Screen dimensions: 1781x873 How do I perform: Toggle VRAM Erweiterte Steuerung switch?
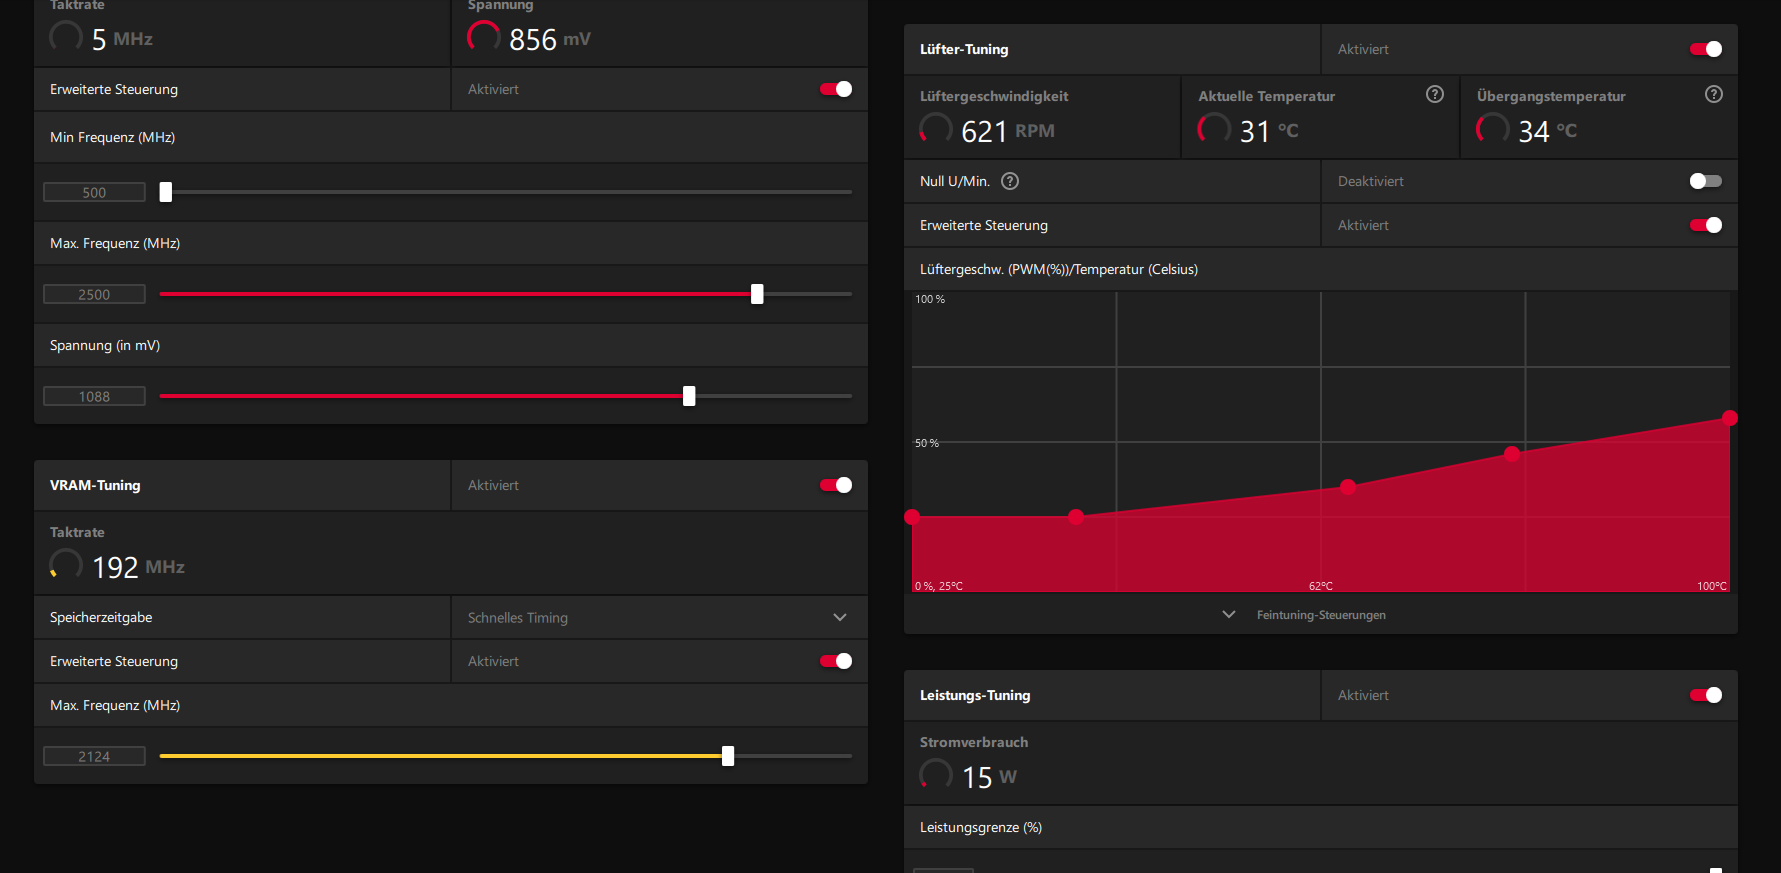coord(836,661)
